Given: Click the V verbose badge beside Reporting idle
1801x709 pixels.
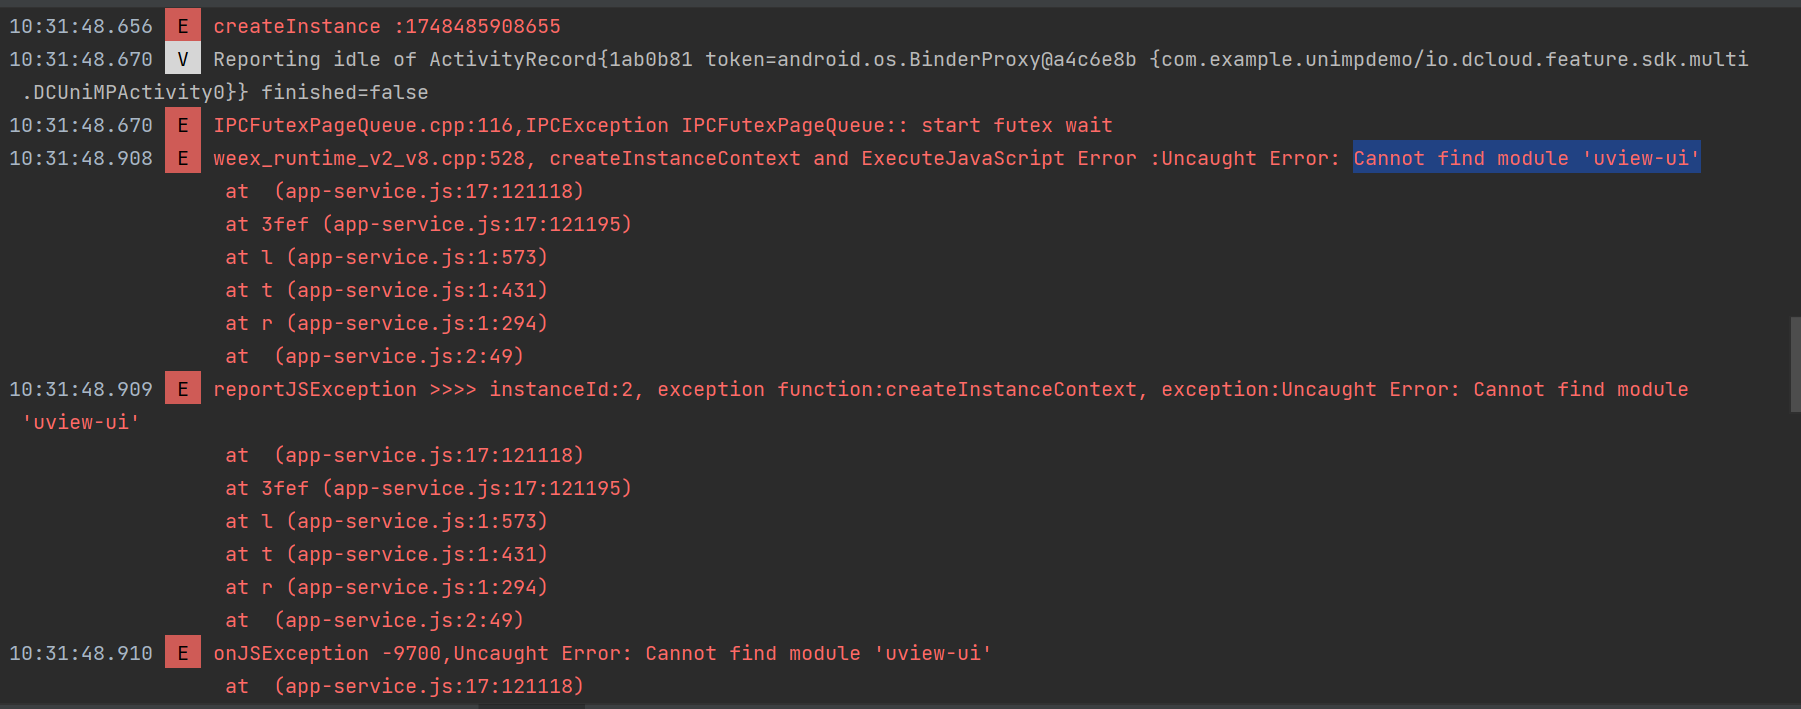Looking at the screenshot, I should (x=182, y=59).
